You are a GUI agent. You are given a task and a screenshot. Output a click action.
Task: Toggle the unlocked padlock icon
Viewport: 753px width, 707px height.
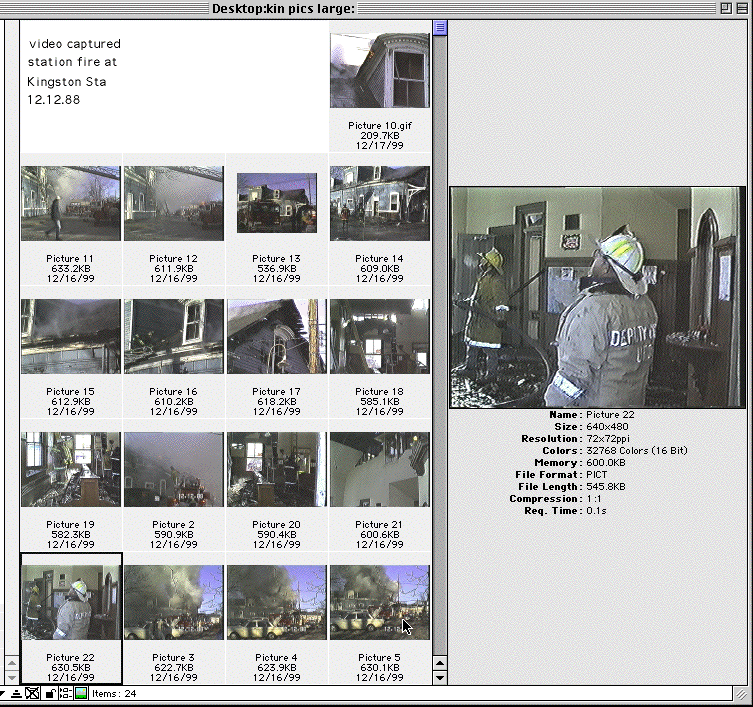(50, 693)
